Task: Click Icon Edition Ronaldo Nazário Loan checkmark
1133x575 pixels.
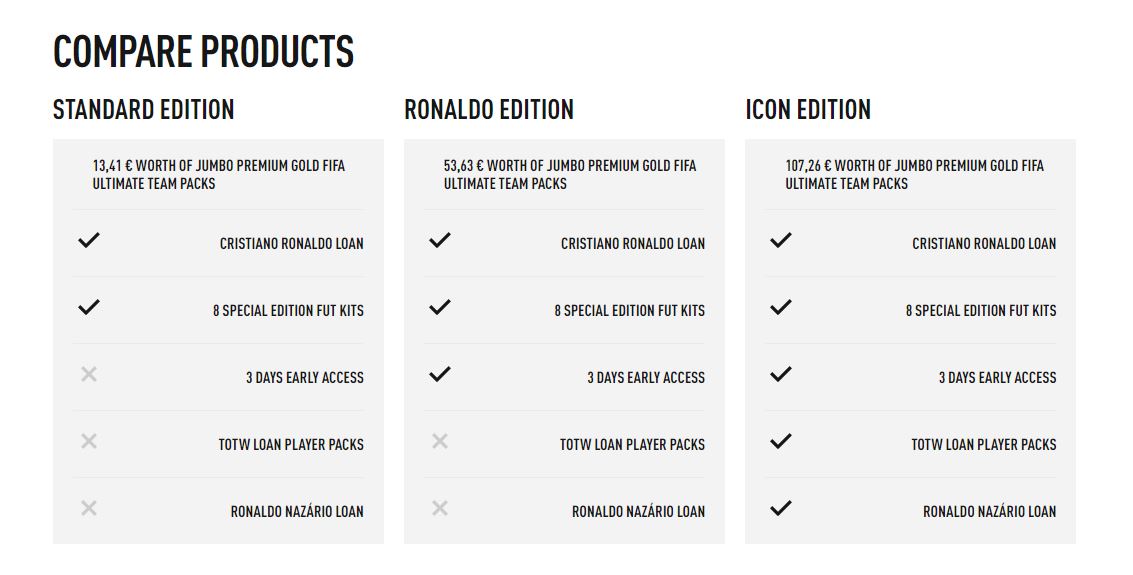Action: (781, 509)
